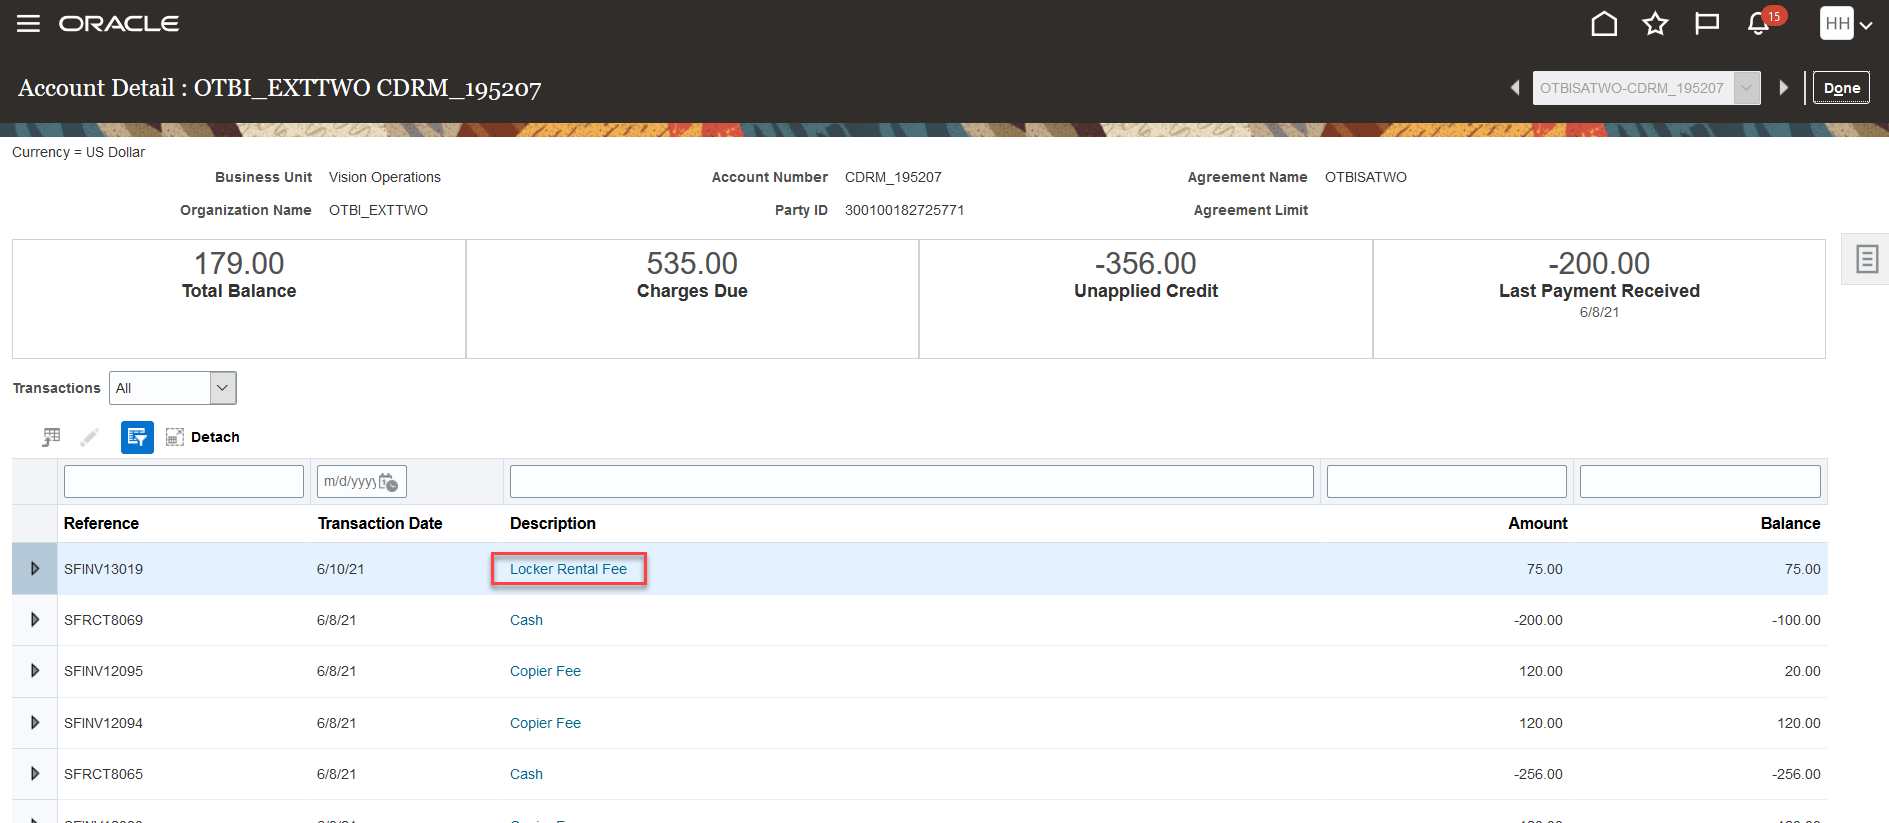Select the SFRCT8065 reference cell
This screenshot has height=823, width=1889.
(x=103, y=774)
